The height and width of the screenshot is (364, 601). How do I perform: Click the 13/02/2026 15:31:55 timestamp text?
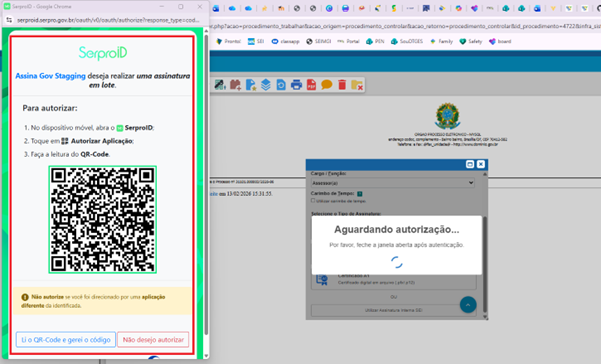249,194
